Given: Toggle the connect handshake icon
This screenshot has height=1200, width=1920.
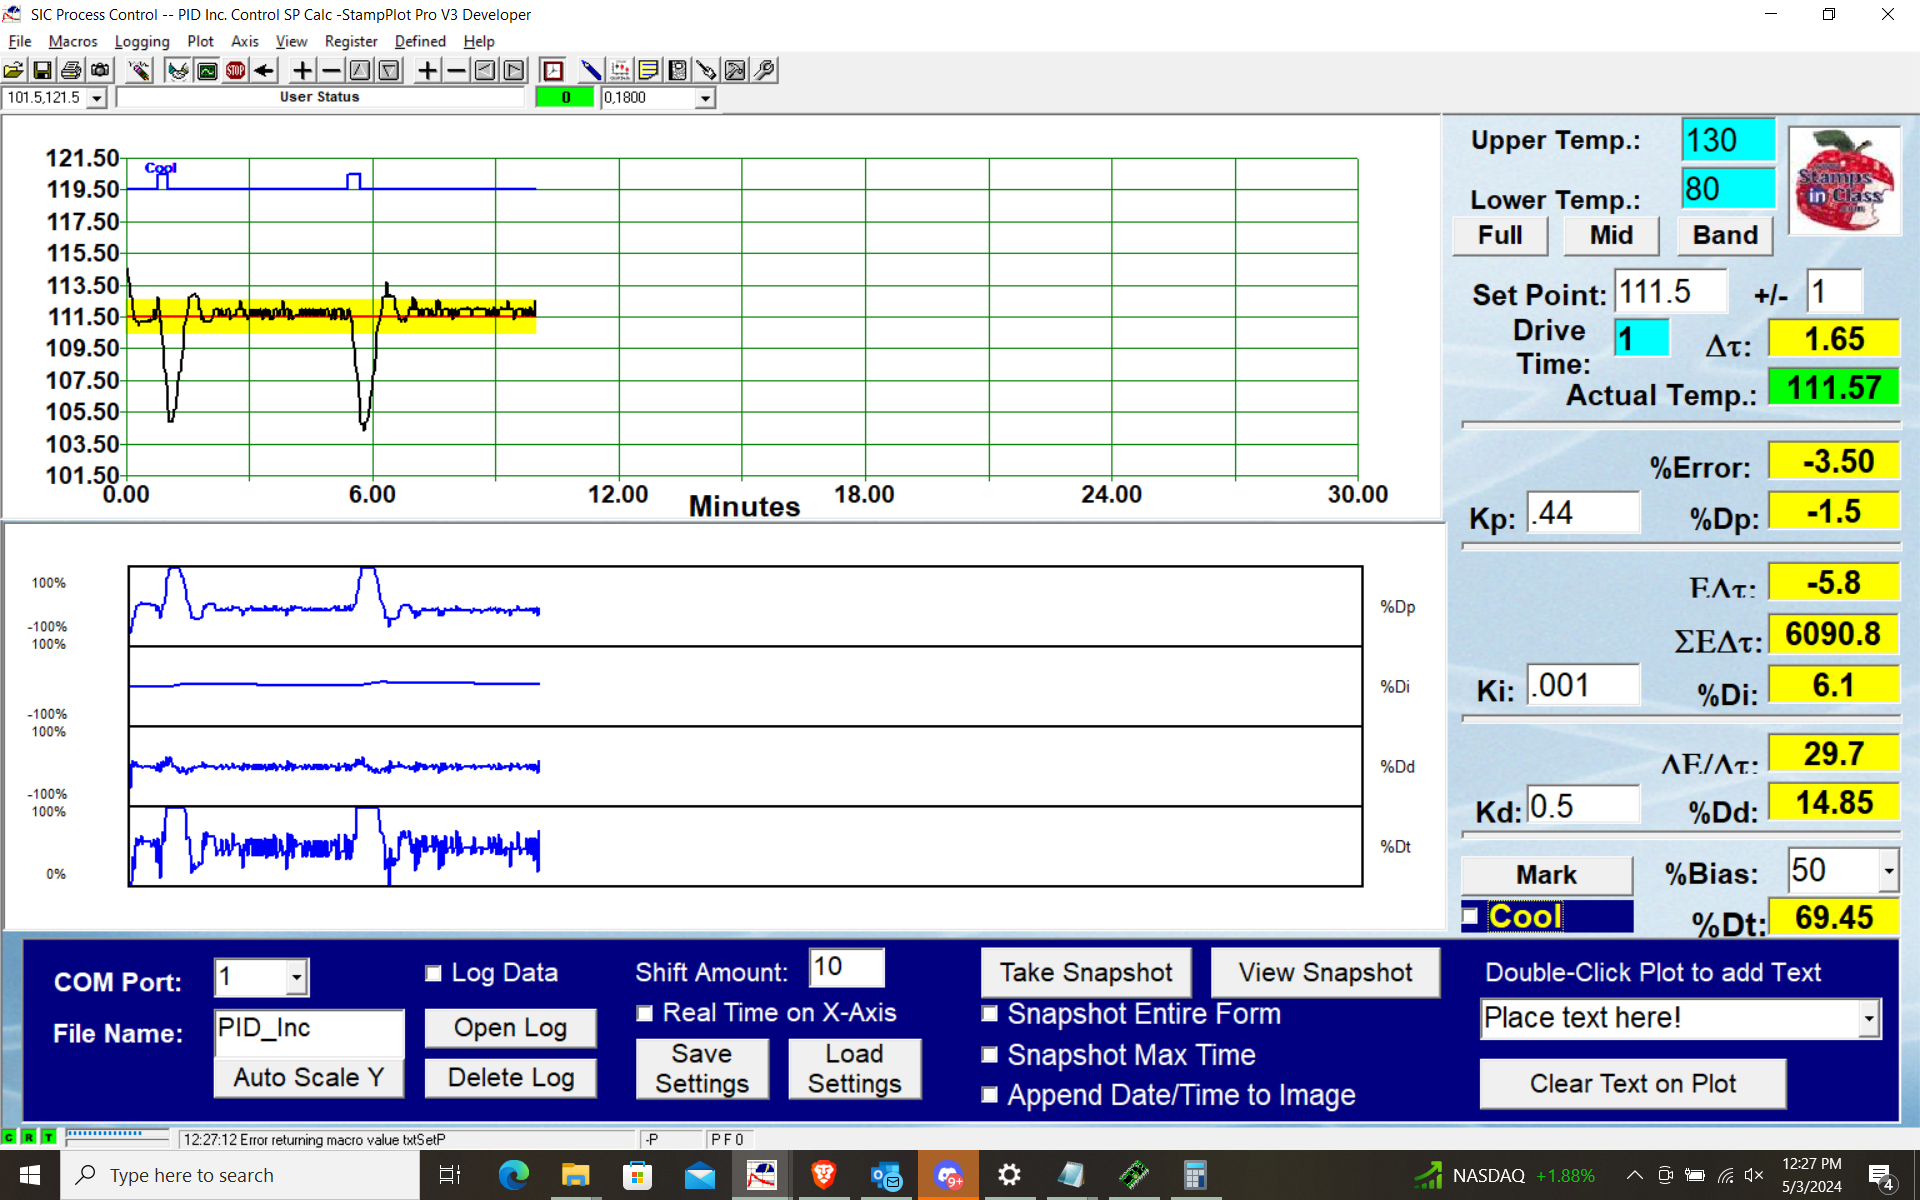Looking at the screenshot, I should (x=178, y=70).
